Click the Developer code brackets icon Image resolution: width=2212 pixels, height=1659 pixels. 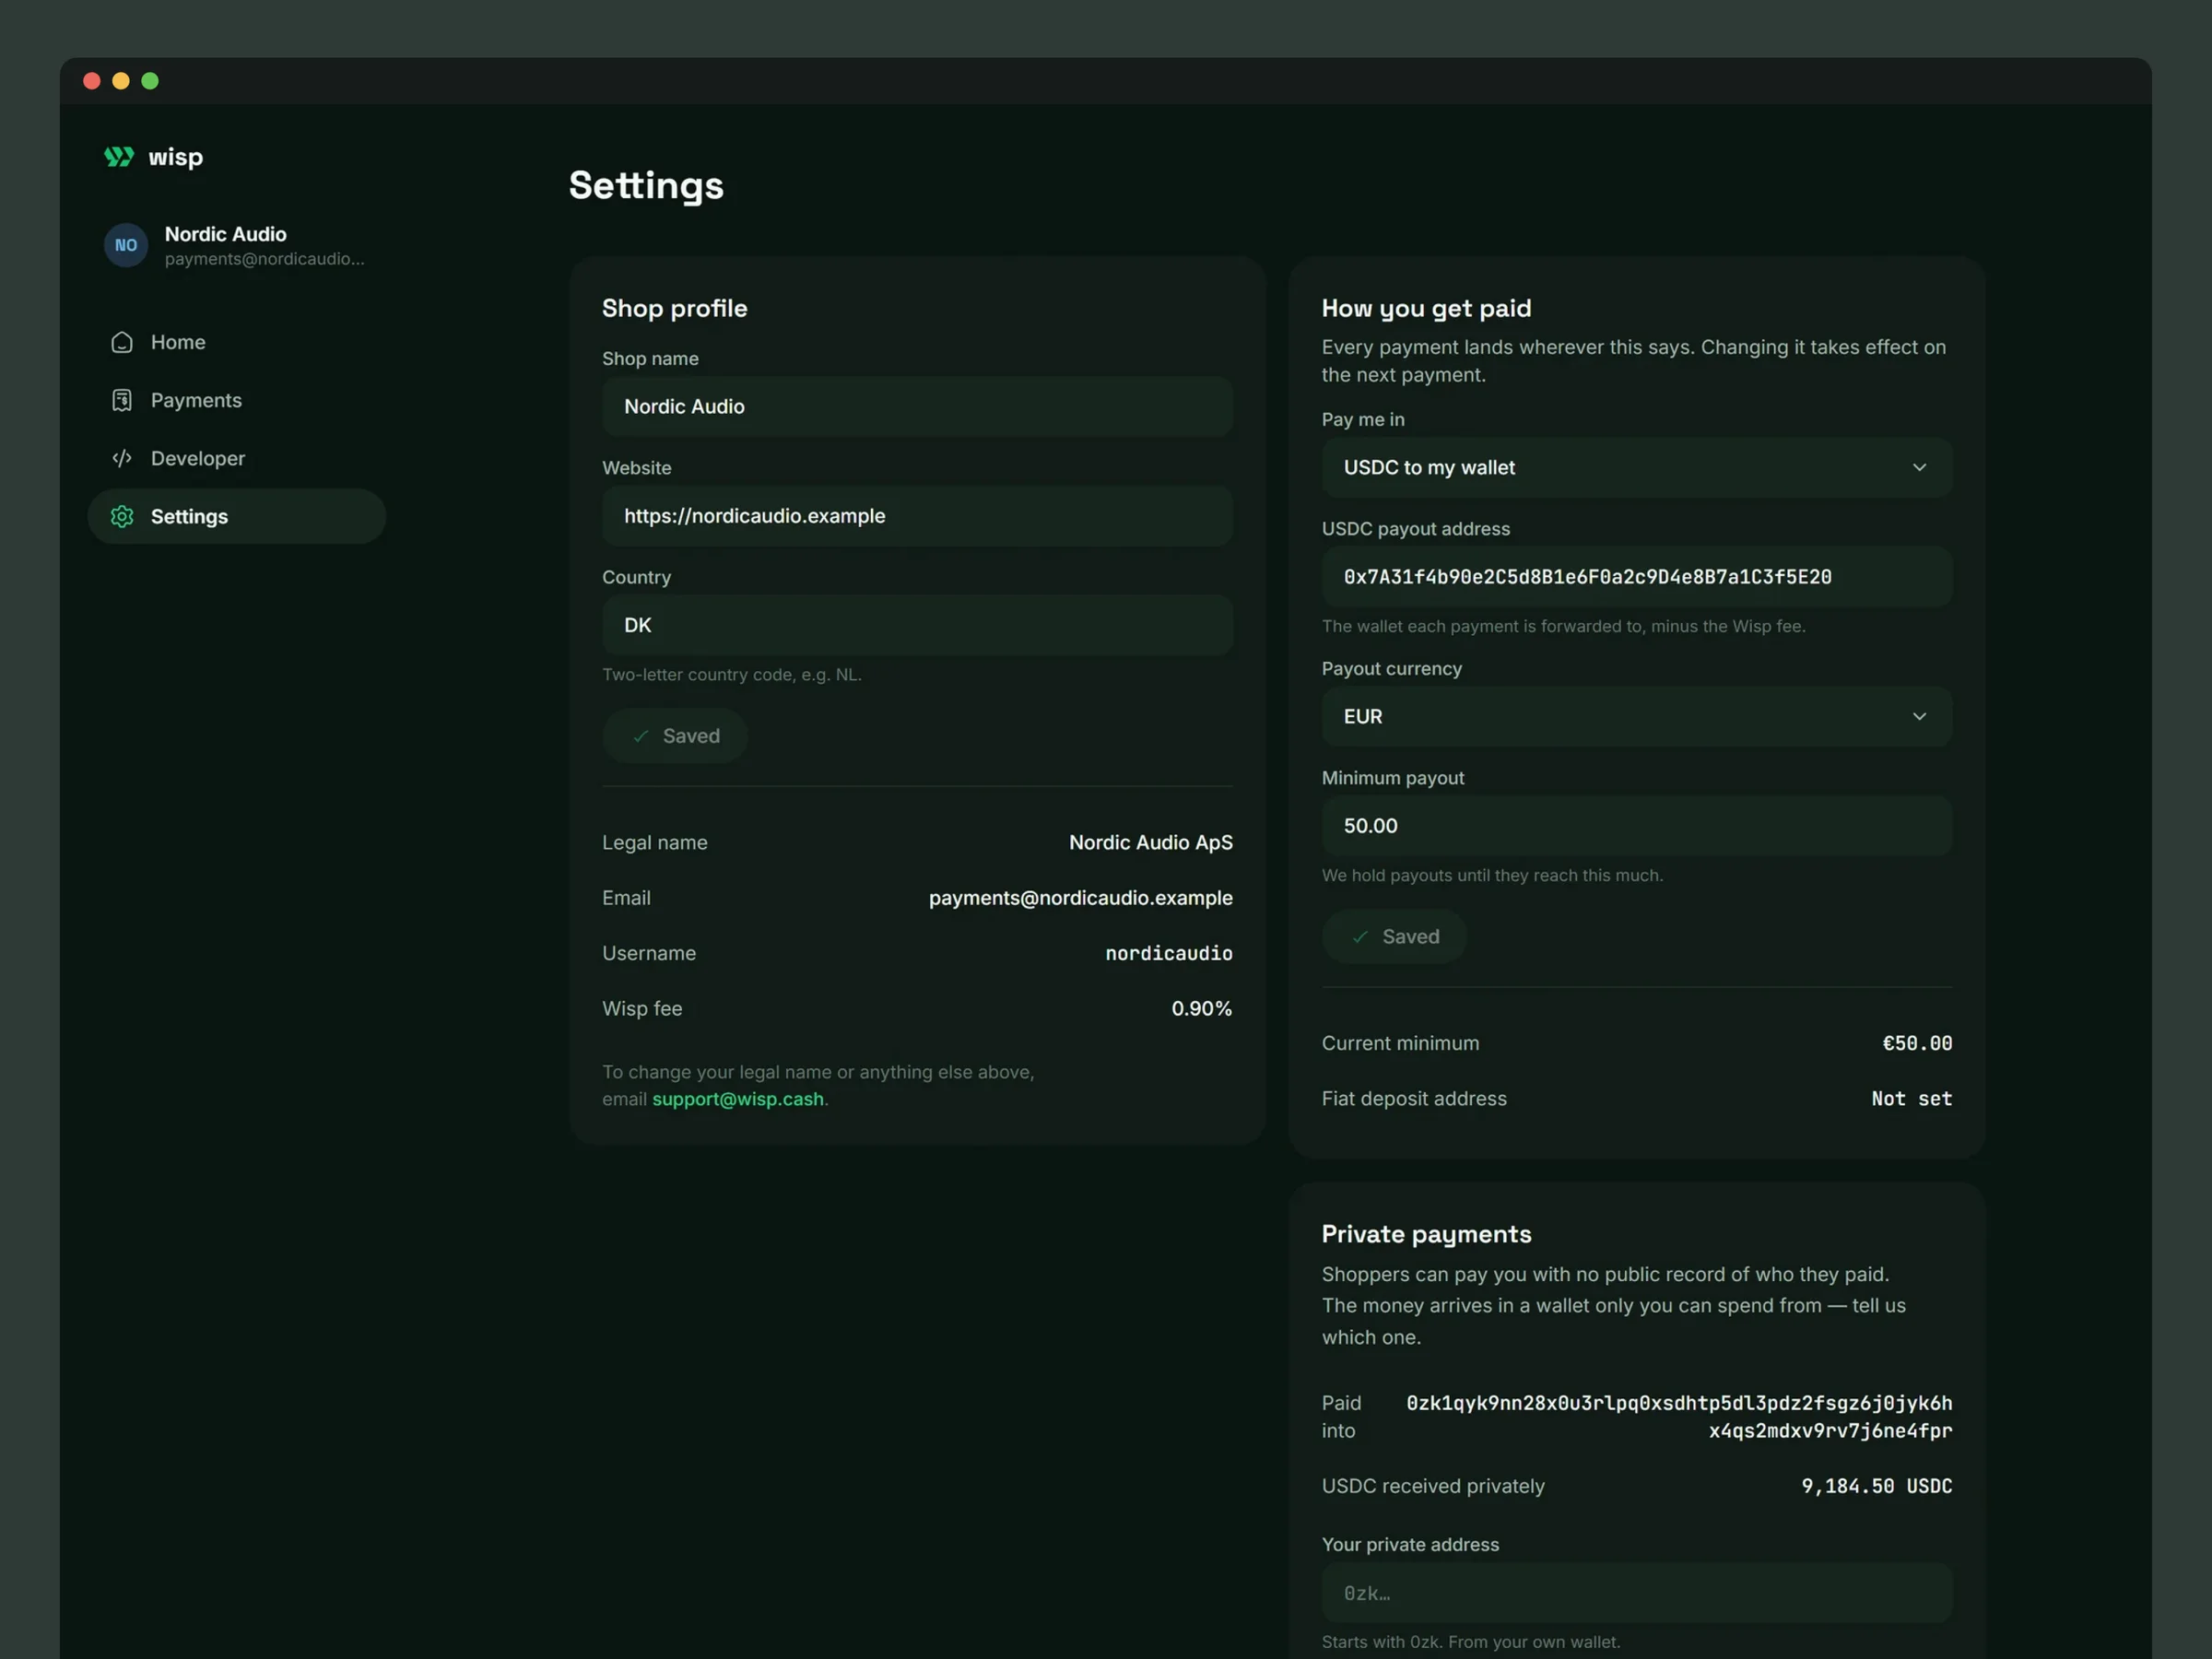click(122, 458)
